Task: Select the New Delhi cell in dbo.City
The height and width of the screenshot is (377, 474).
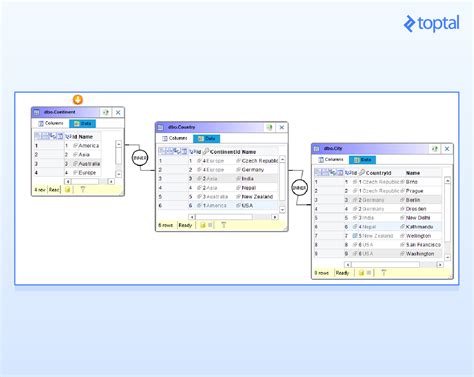Action: pos(421,218)
